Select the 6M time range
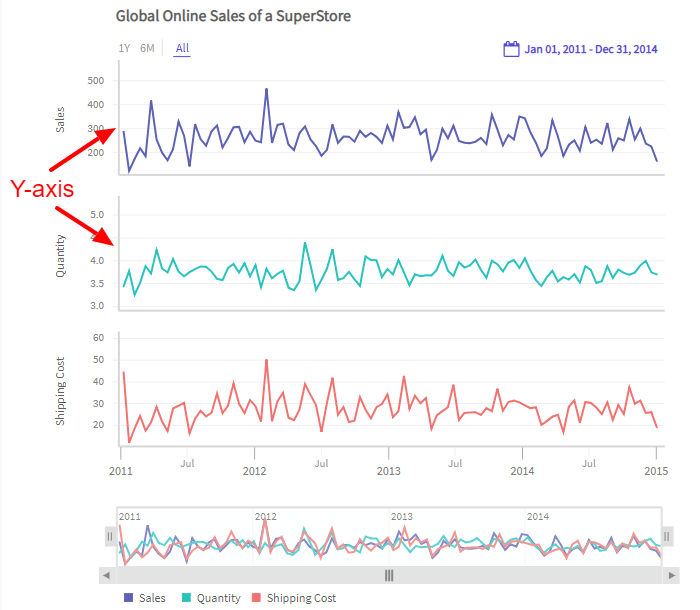Viewport: 700px width, 610px height. tap(147, 48)
